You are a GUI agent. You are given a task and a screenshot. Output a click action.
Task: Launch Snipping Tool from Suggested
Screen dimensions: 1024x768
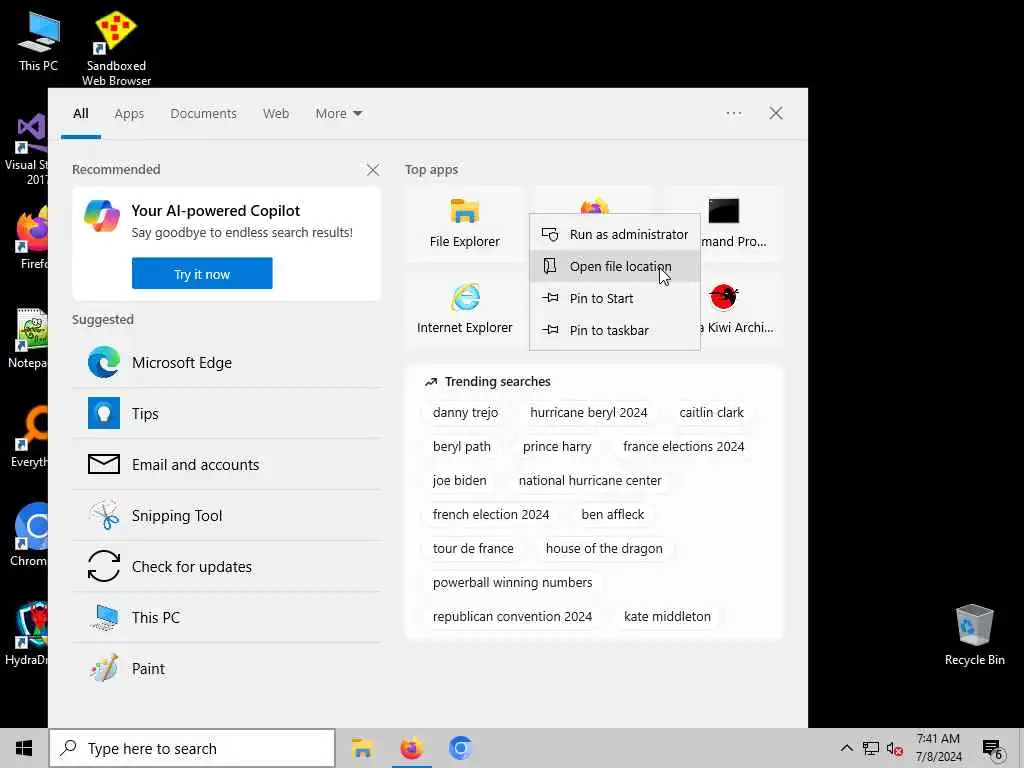tap(227, 515)
